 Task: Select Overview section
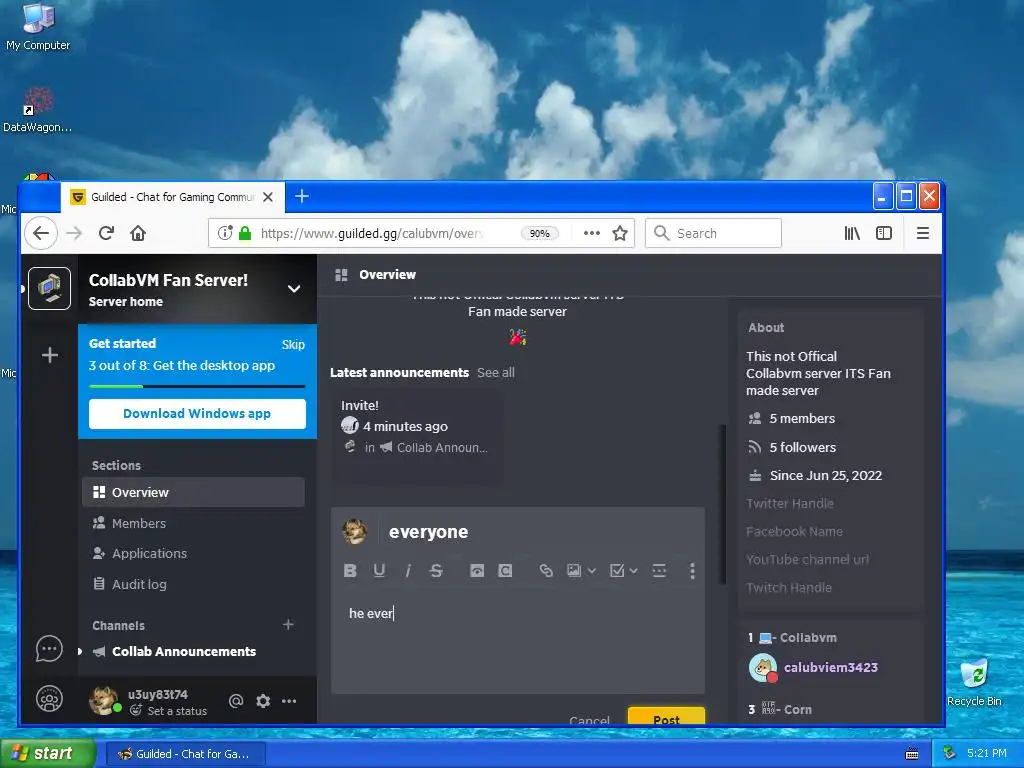pos(193,492)
